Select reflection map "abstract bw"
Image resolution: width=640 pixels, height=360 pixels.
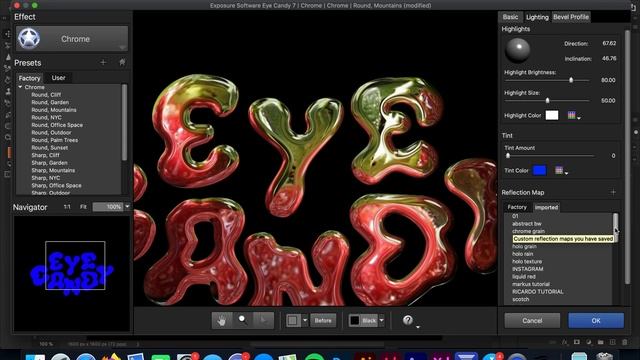(x=527, y=224)
